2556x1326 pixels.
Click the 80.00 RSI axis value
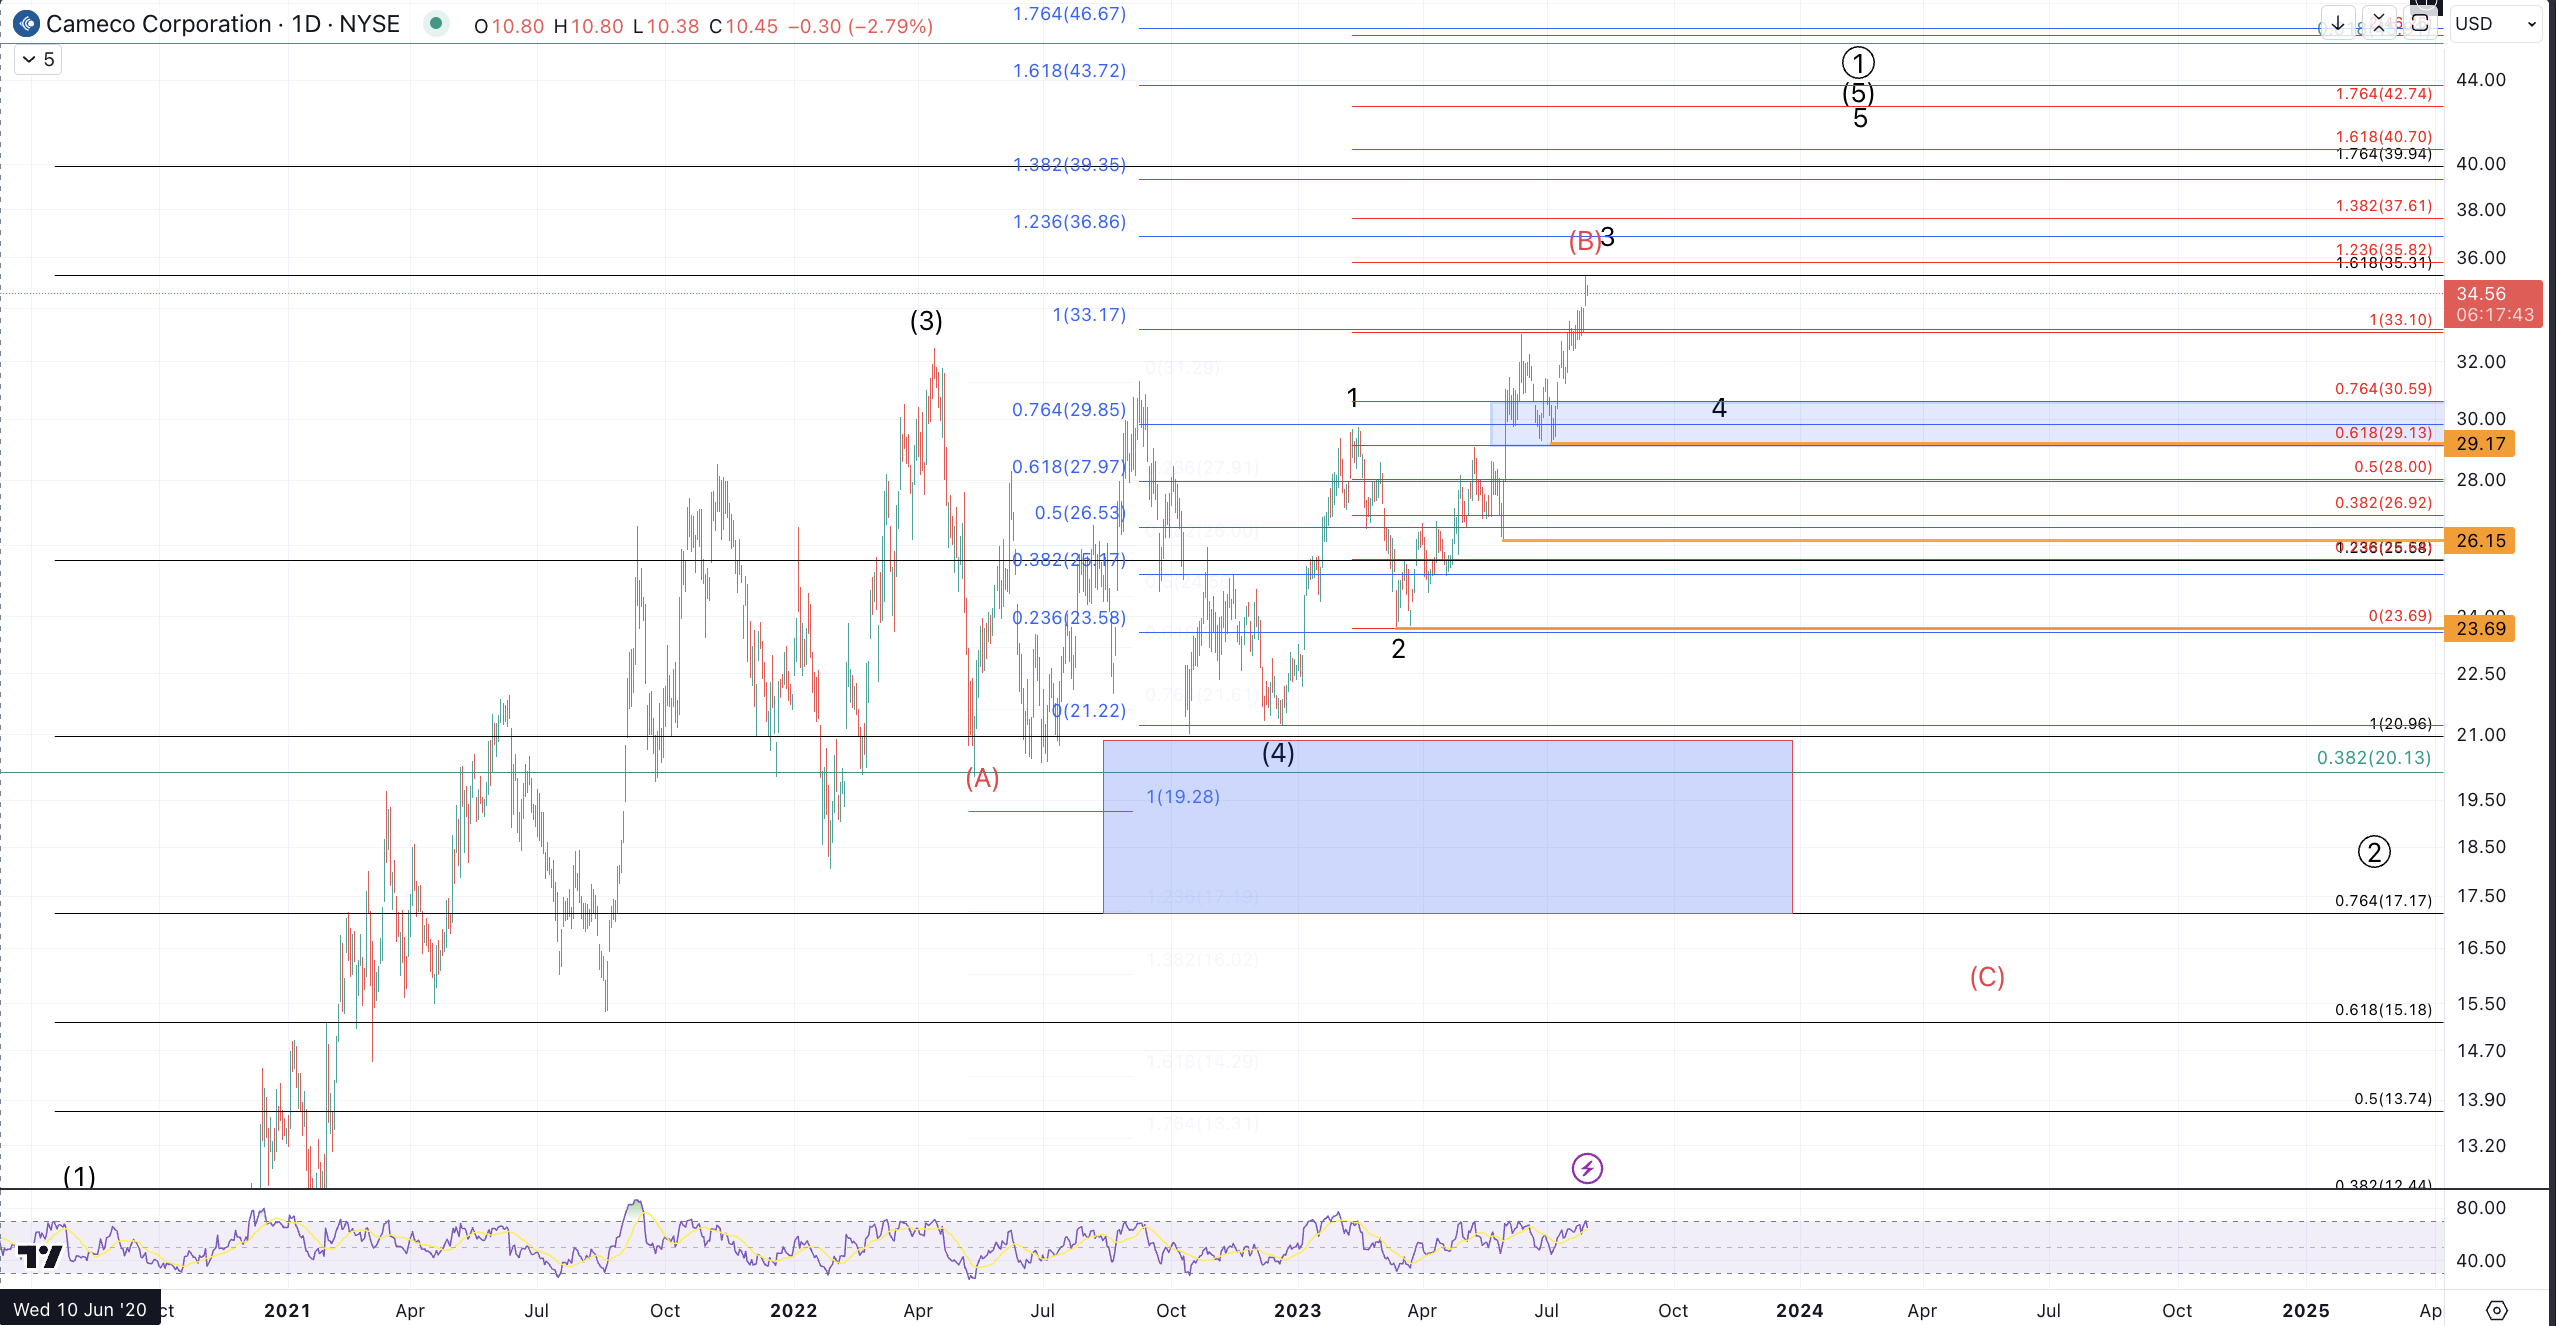point(2481,1208)
